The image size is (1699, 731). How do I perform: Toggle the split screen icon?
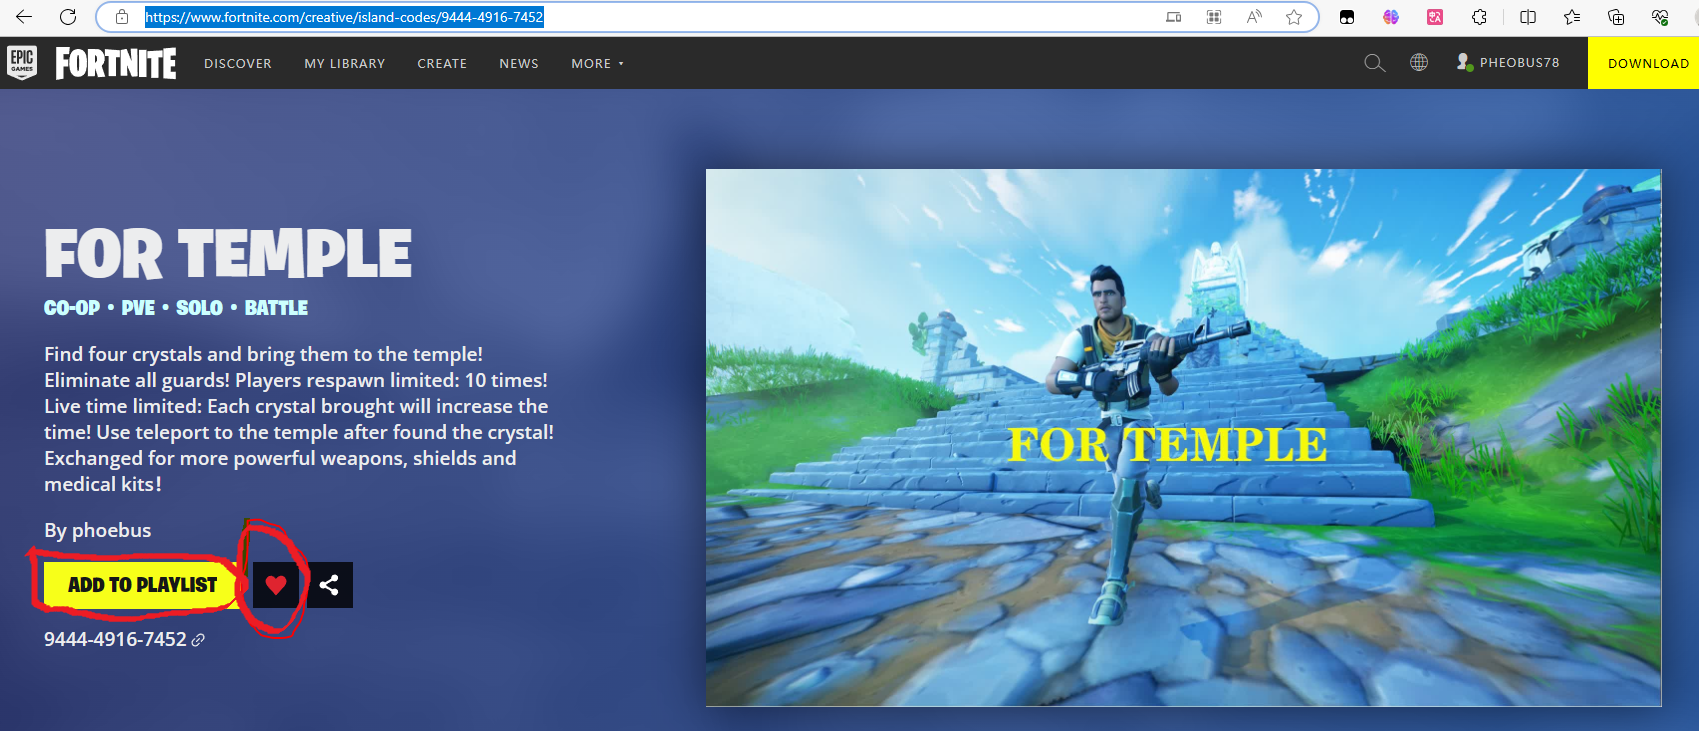tap(1528, 17)
